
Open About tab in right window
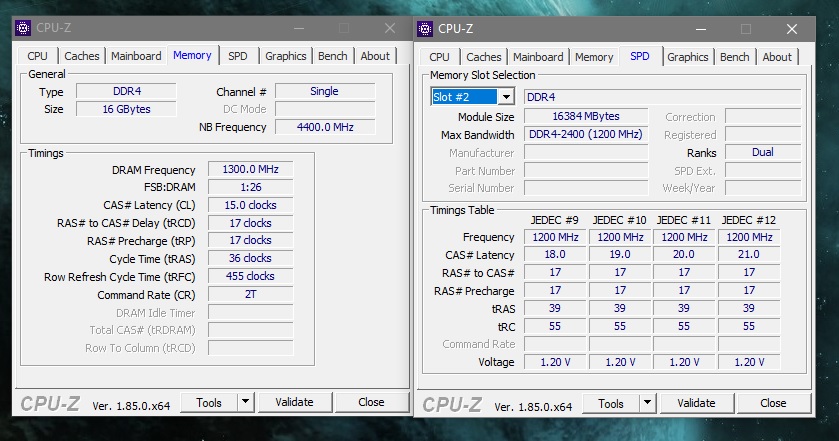click(x=777, y=57)
